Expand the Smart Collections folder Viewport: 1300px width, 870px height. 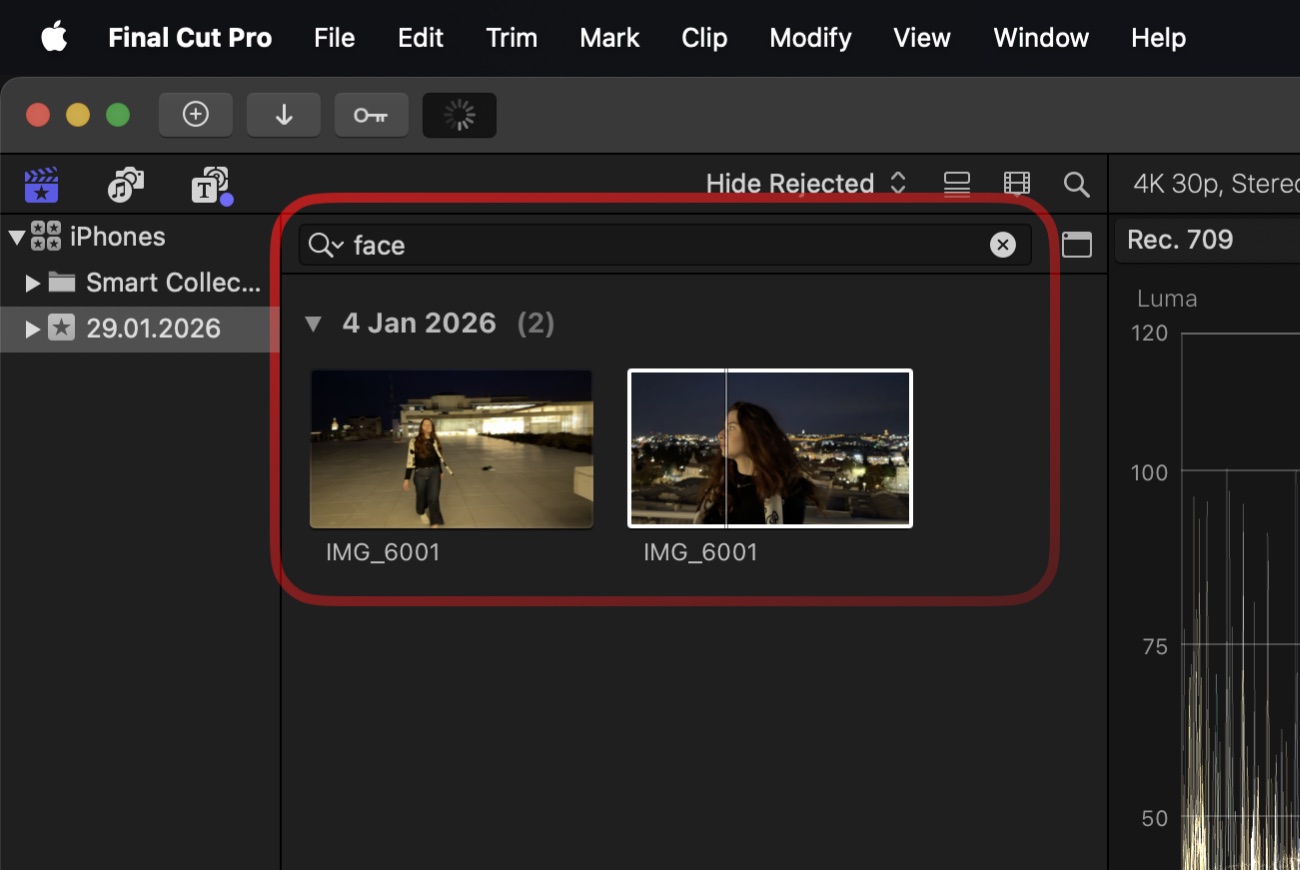point(33,283)
